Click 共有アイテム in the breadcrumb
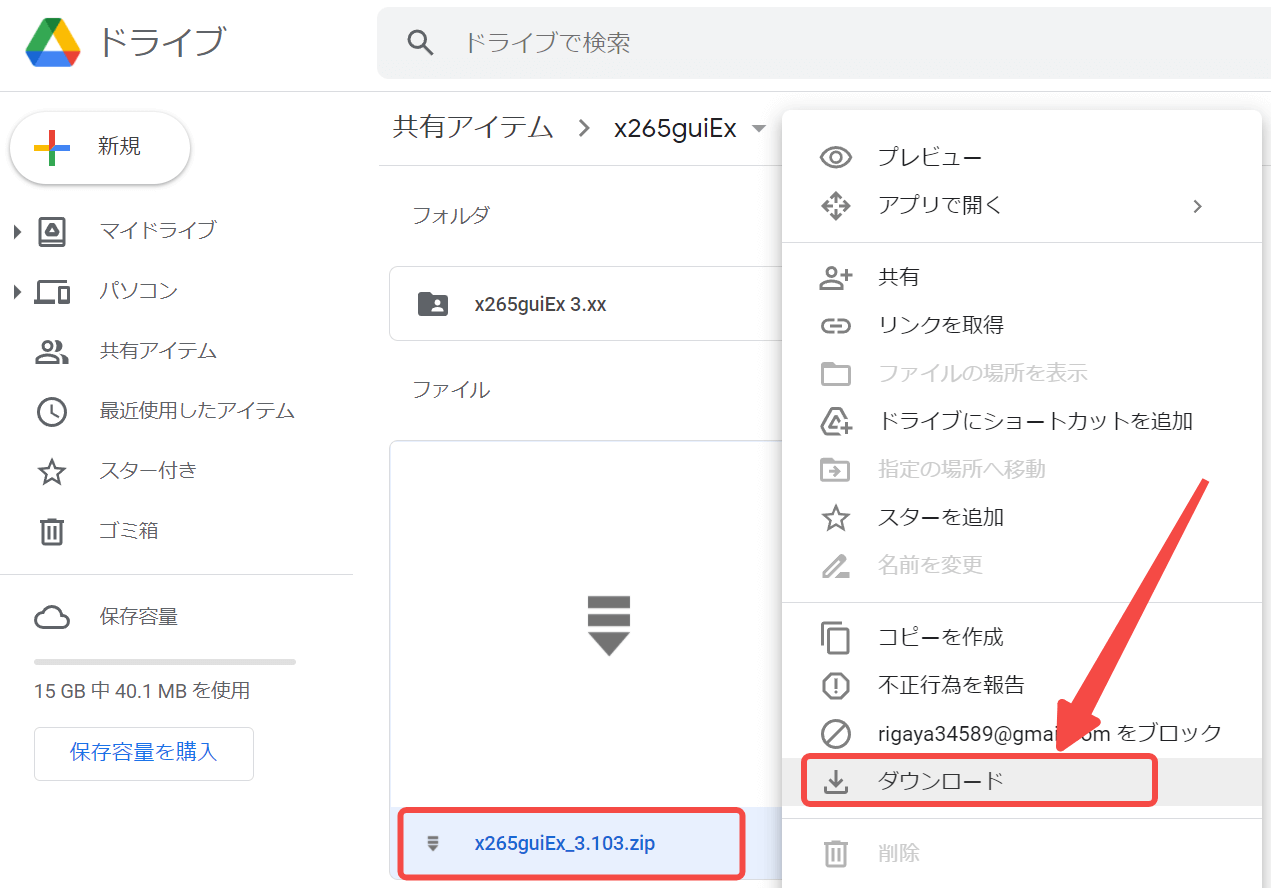This screenshot has width=1271, height=888. click(473, 128)
